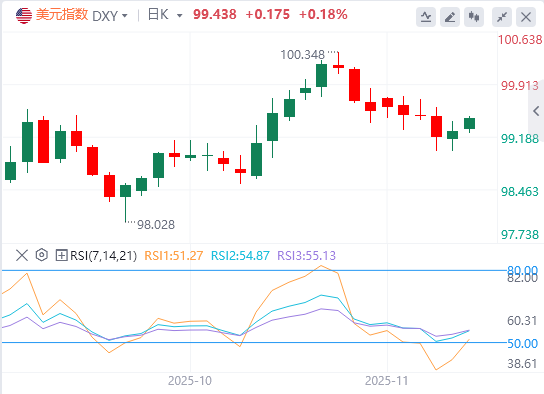
Task: Expand the right side panel chevron
Action: coord(536,111)
